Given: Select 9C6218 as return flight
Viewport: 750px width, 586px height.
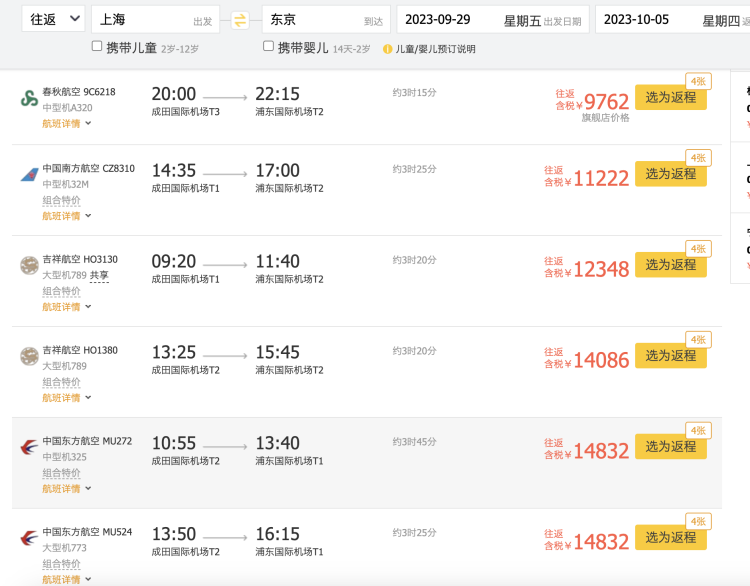Looking at the screenshot, I should pos(671,97).
